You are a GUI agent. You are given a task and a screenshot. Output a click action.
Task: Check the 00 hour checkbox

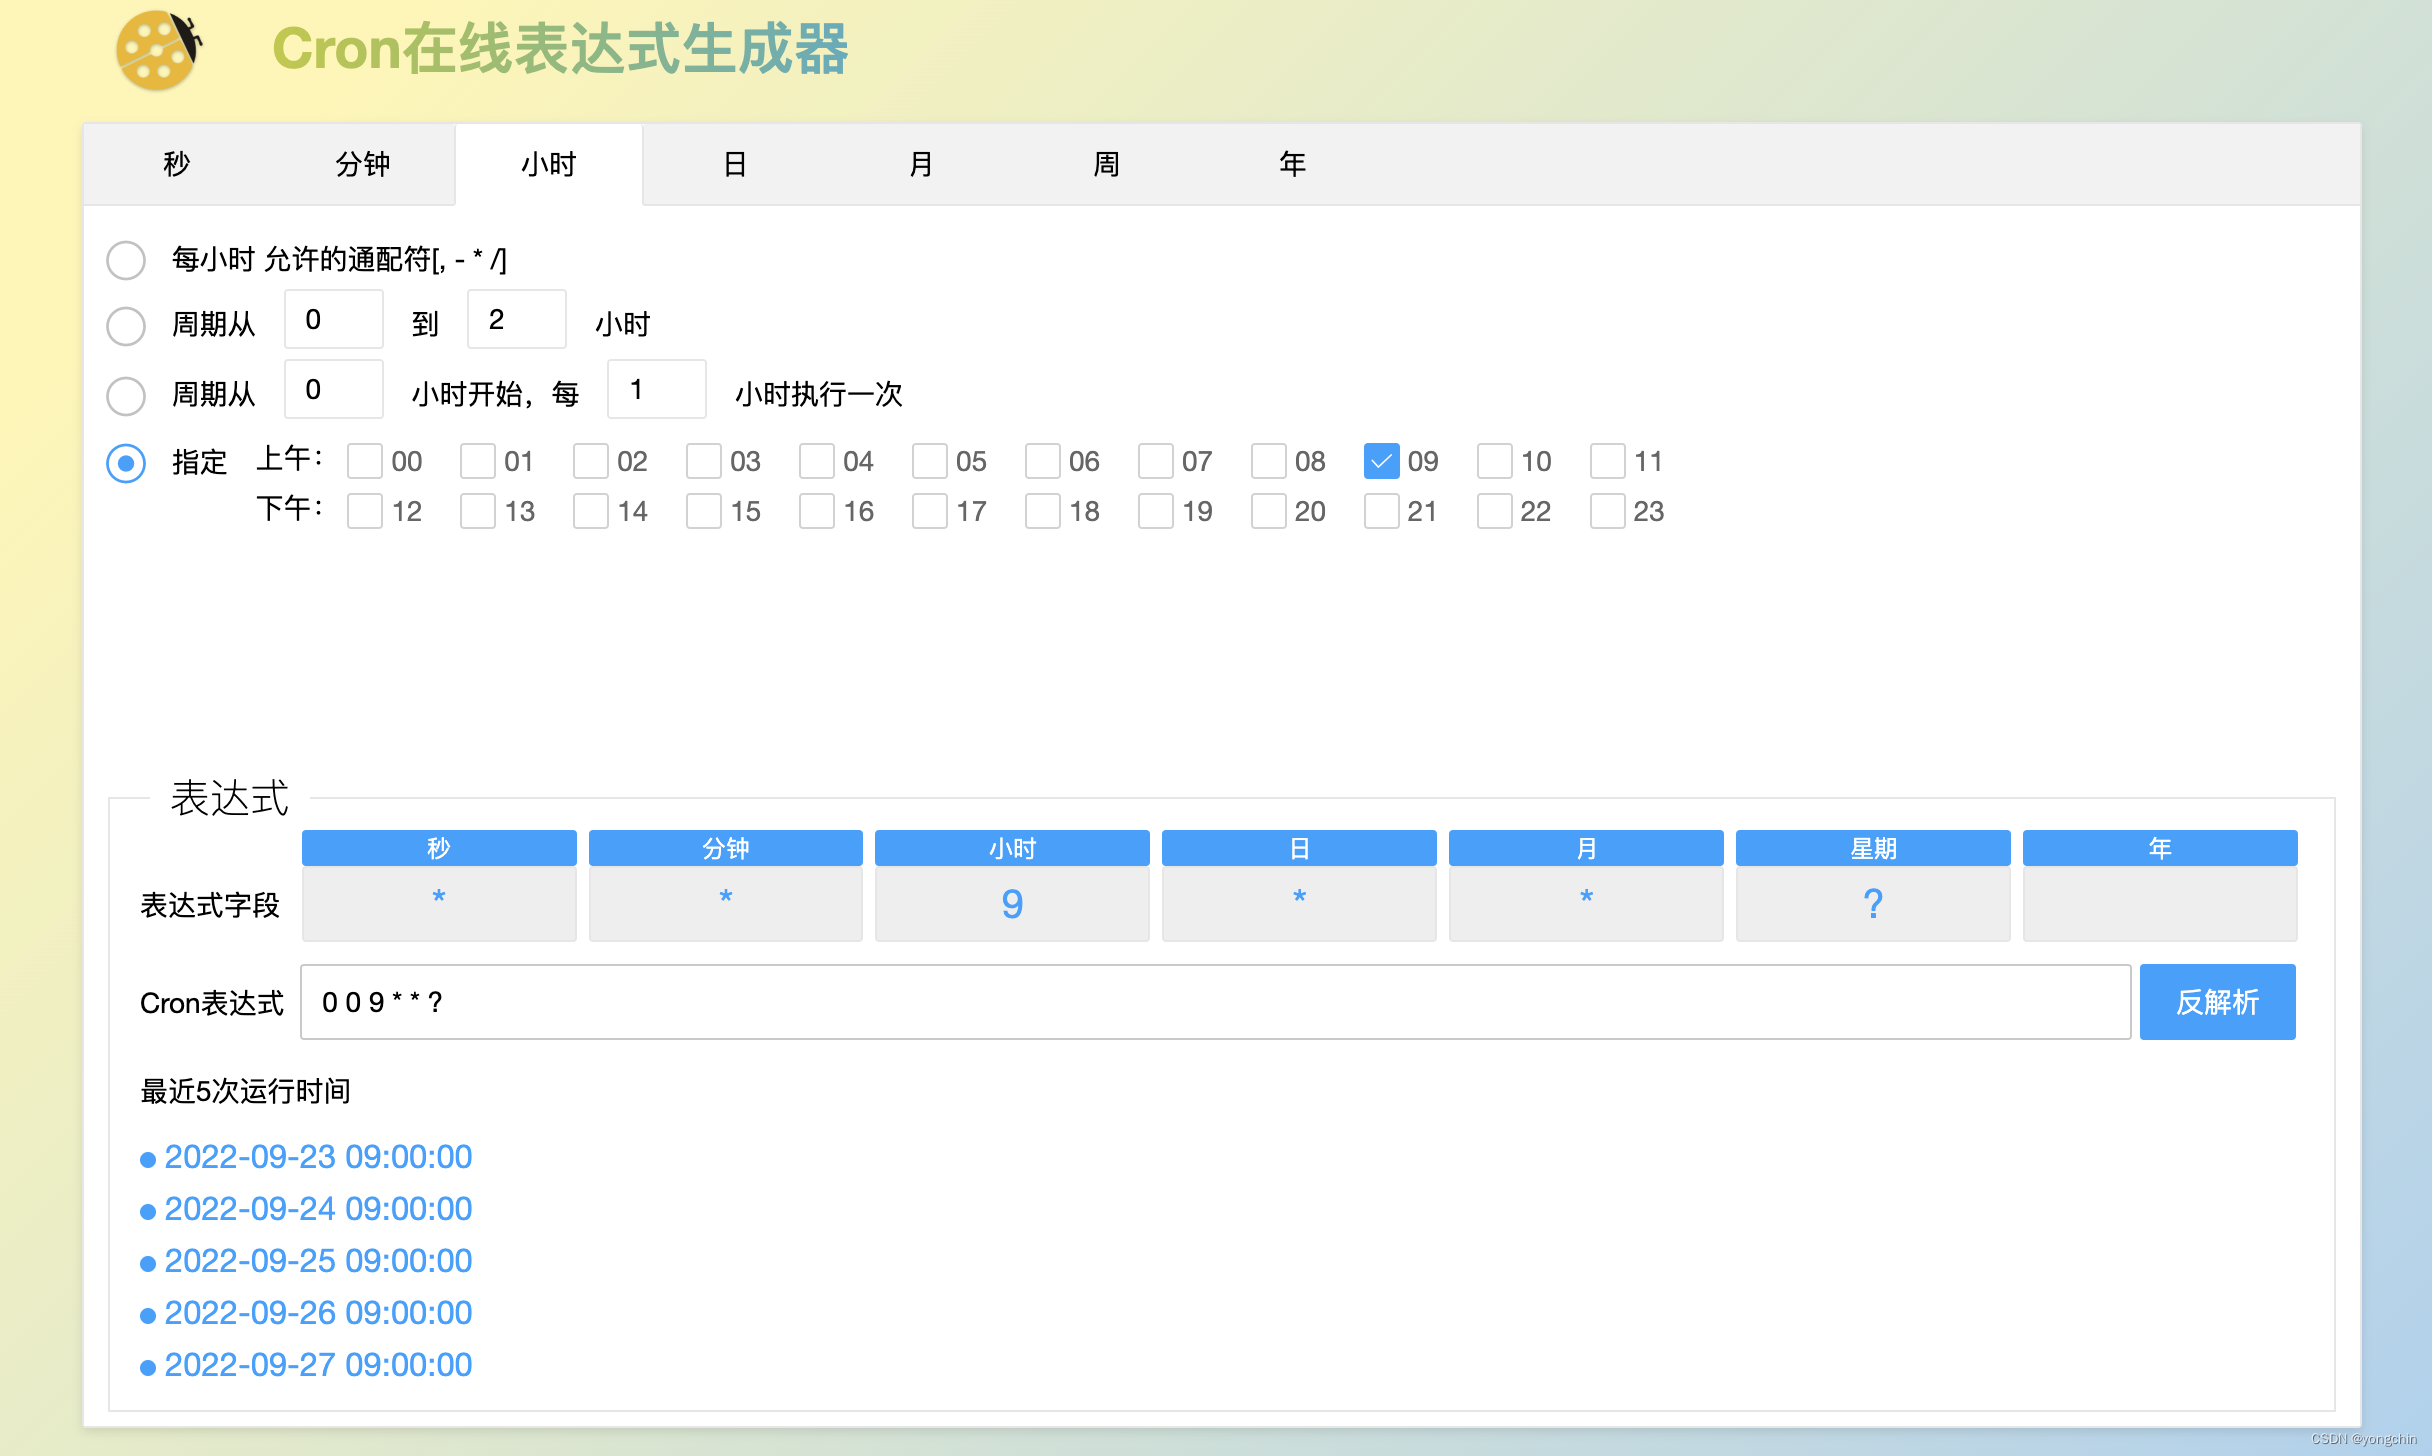pos(365,461)
